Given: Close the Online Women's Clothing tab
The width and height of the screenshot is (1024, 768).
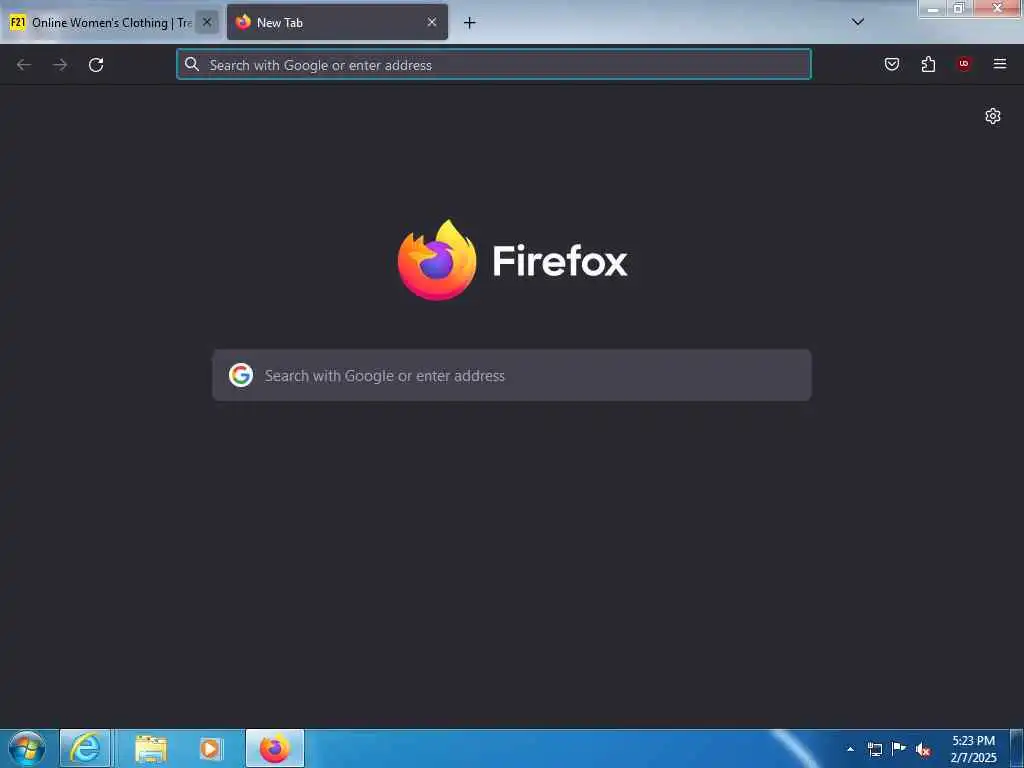Looking at the screenshot, I should 207,22.
